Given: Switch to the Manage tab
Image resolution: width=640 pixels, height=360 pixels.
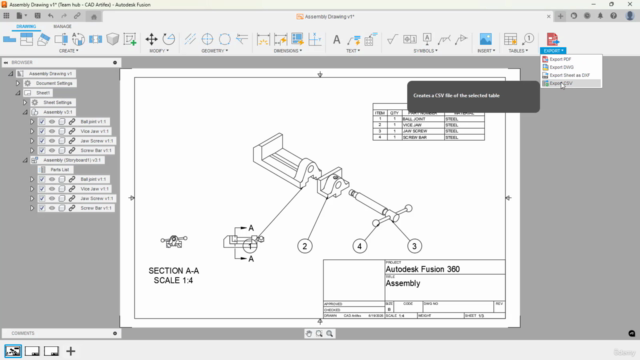Looking at the screenshot, I should (62, 26).
